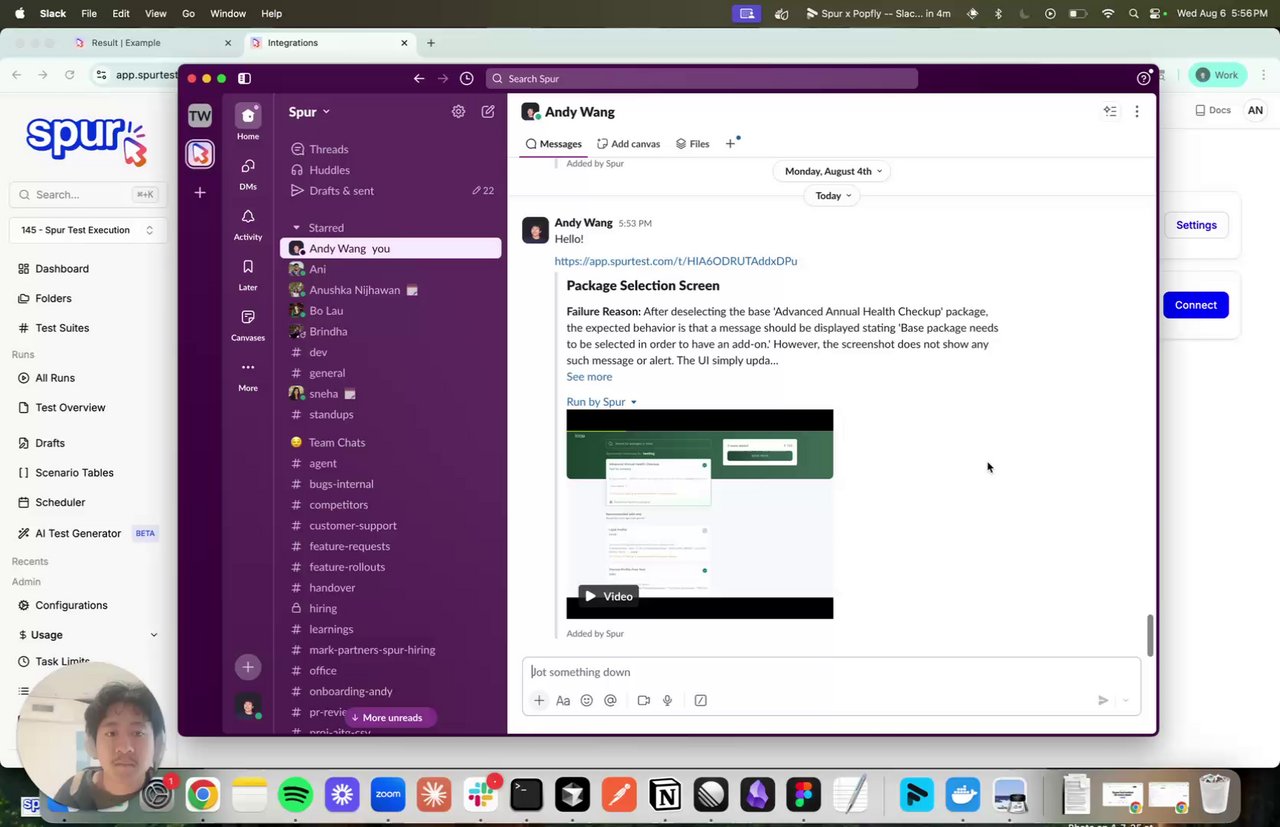
Task: Toggle text formatting Aa in composer
Action: pos(563,700)
